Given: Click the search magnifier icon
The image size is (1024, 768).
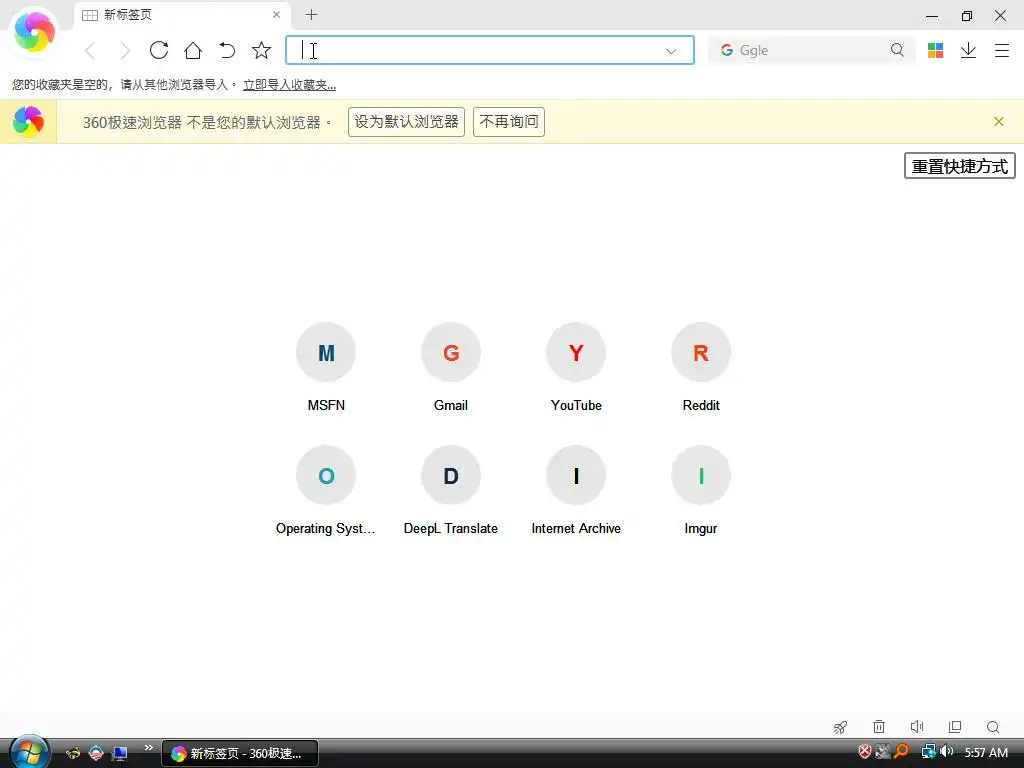Looking at the screenshot, I should coord(897,50).
